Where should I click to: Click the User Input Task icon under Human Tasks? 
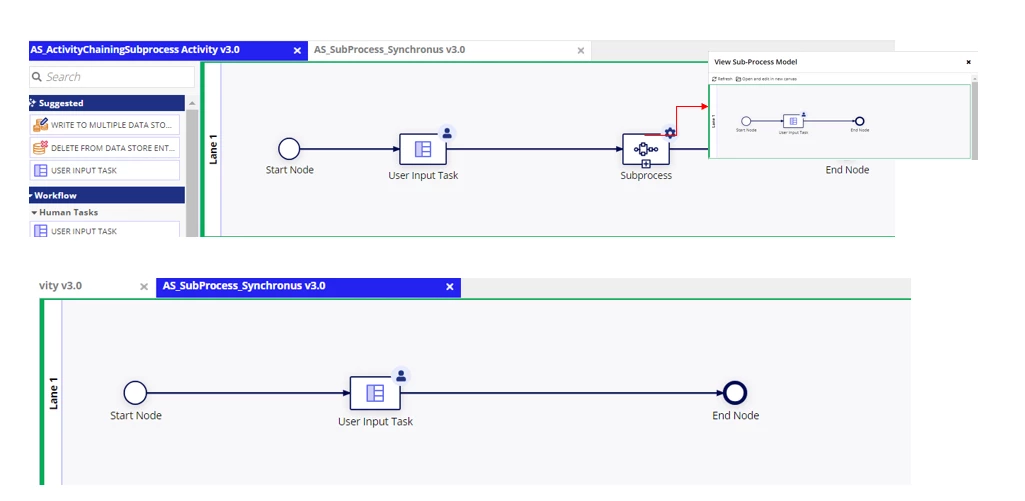pos(41,231)
